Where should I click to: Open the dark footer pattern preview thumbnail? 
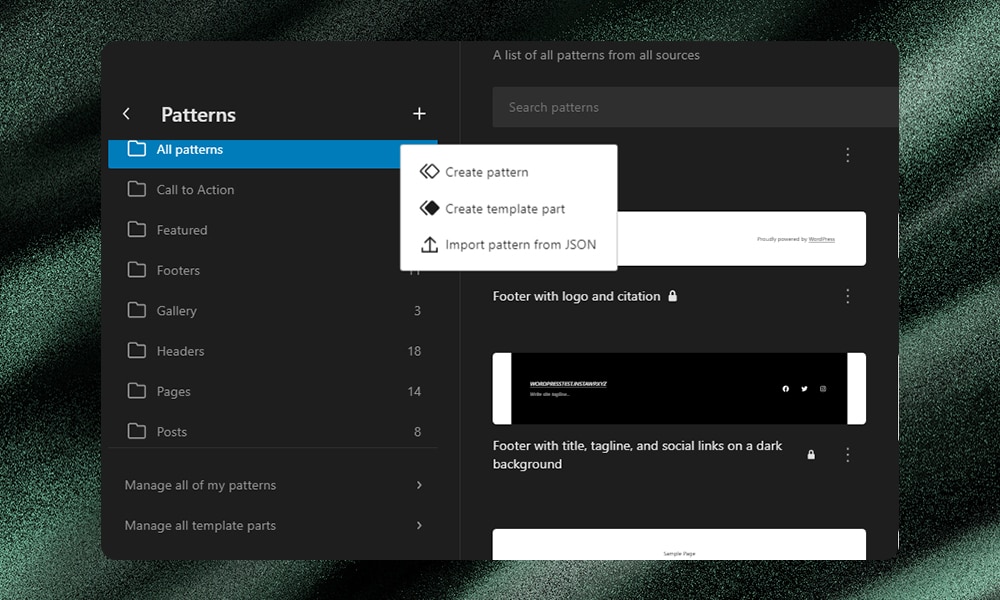[x=679, y=388]
